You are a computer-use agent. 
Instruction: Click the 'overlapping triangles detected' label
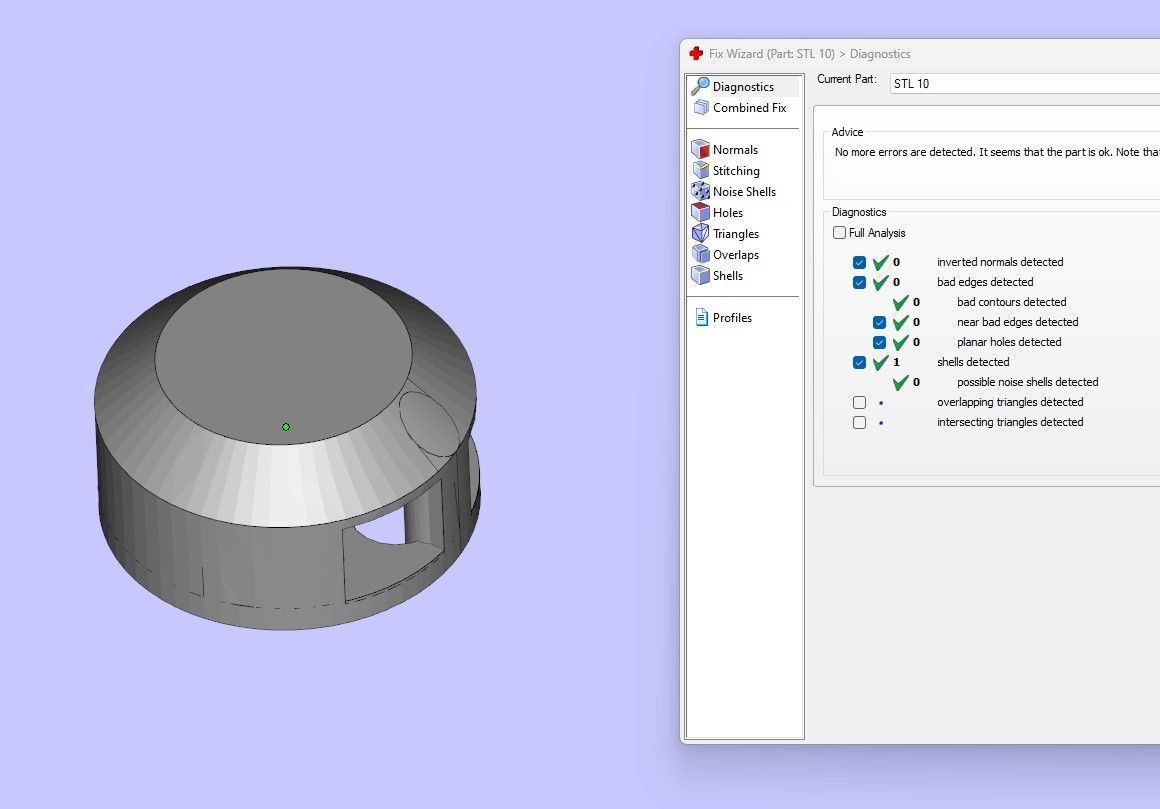point(1010,402)
